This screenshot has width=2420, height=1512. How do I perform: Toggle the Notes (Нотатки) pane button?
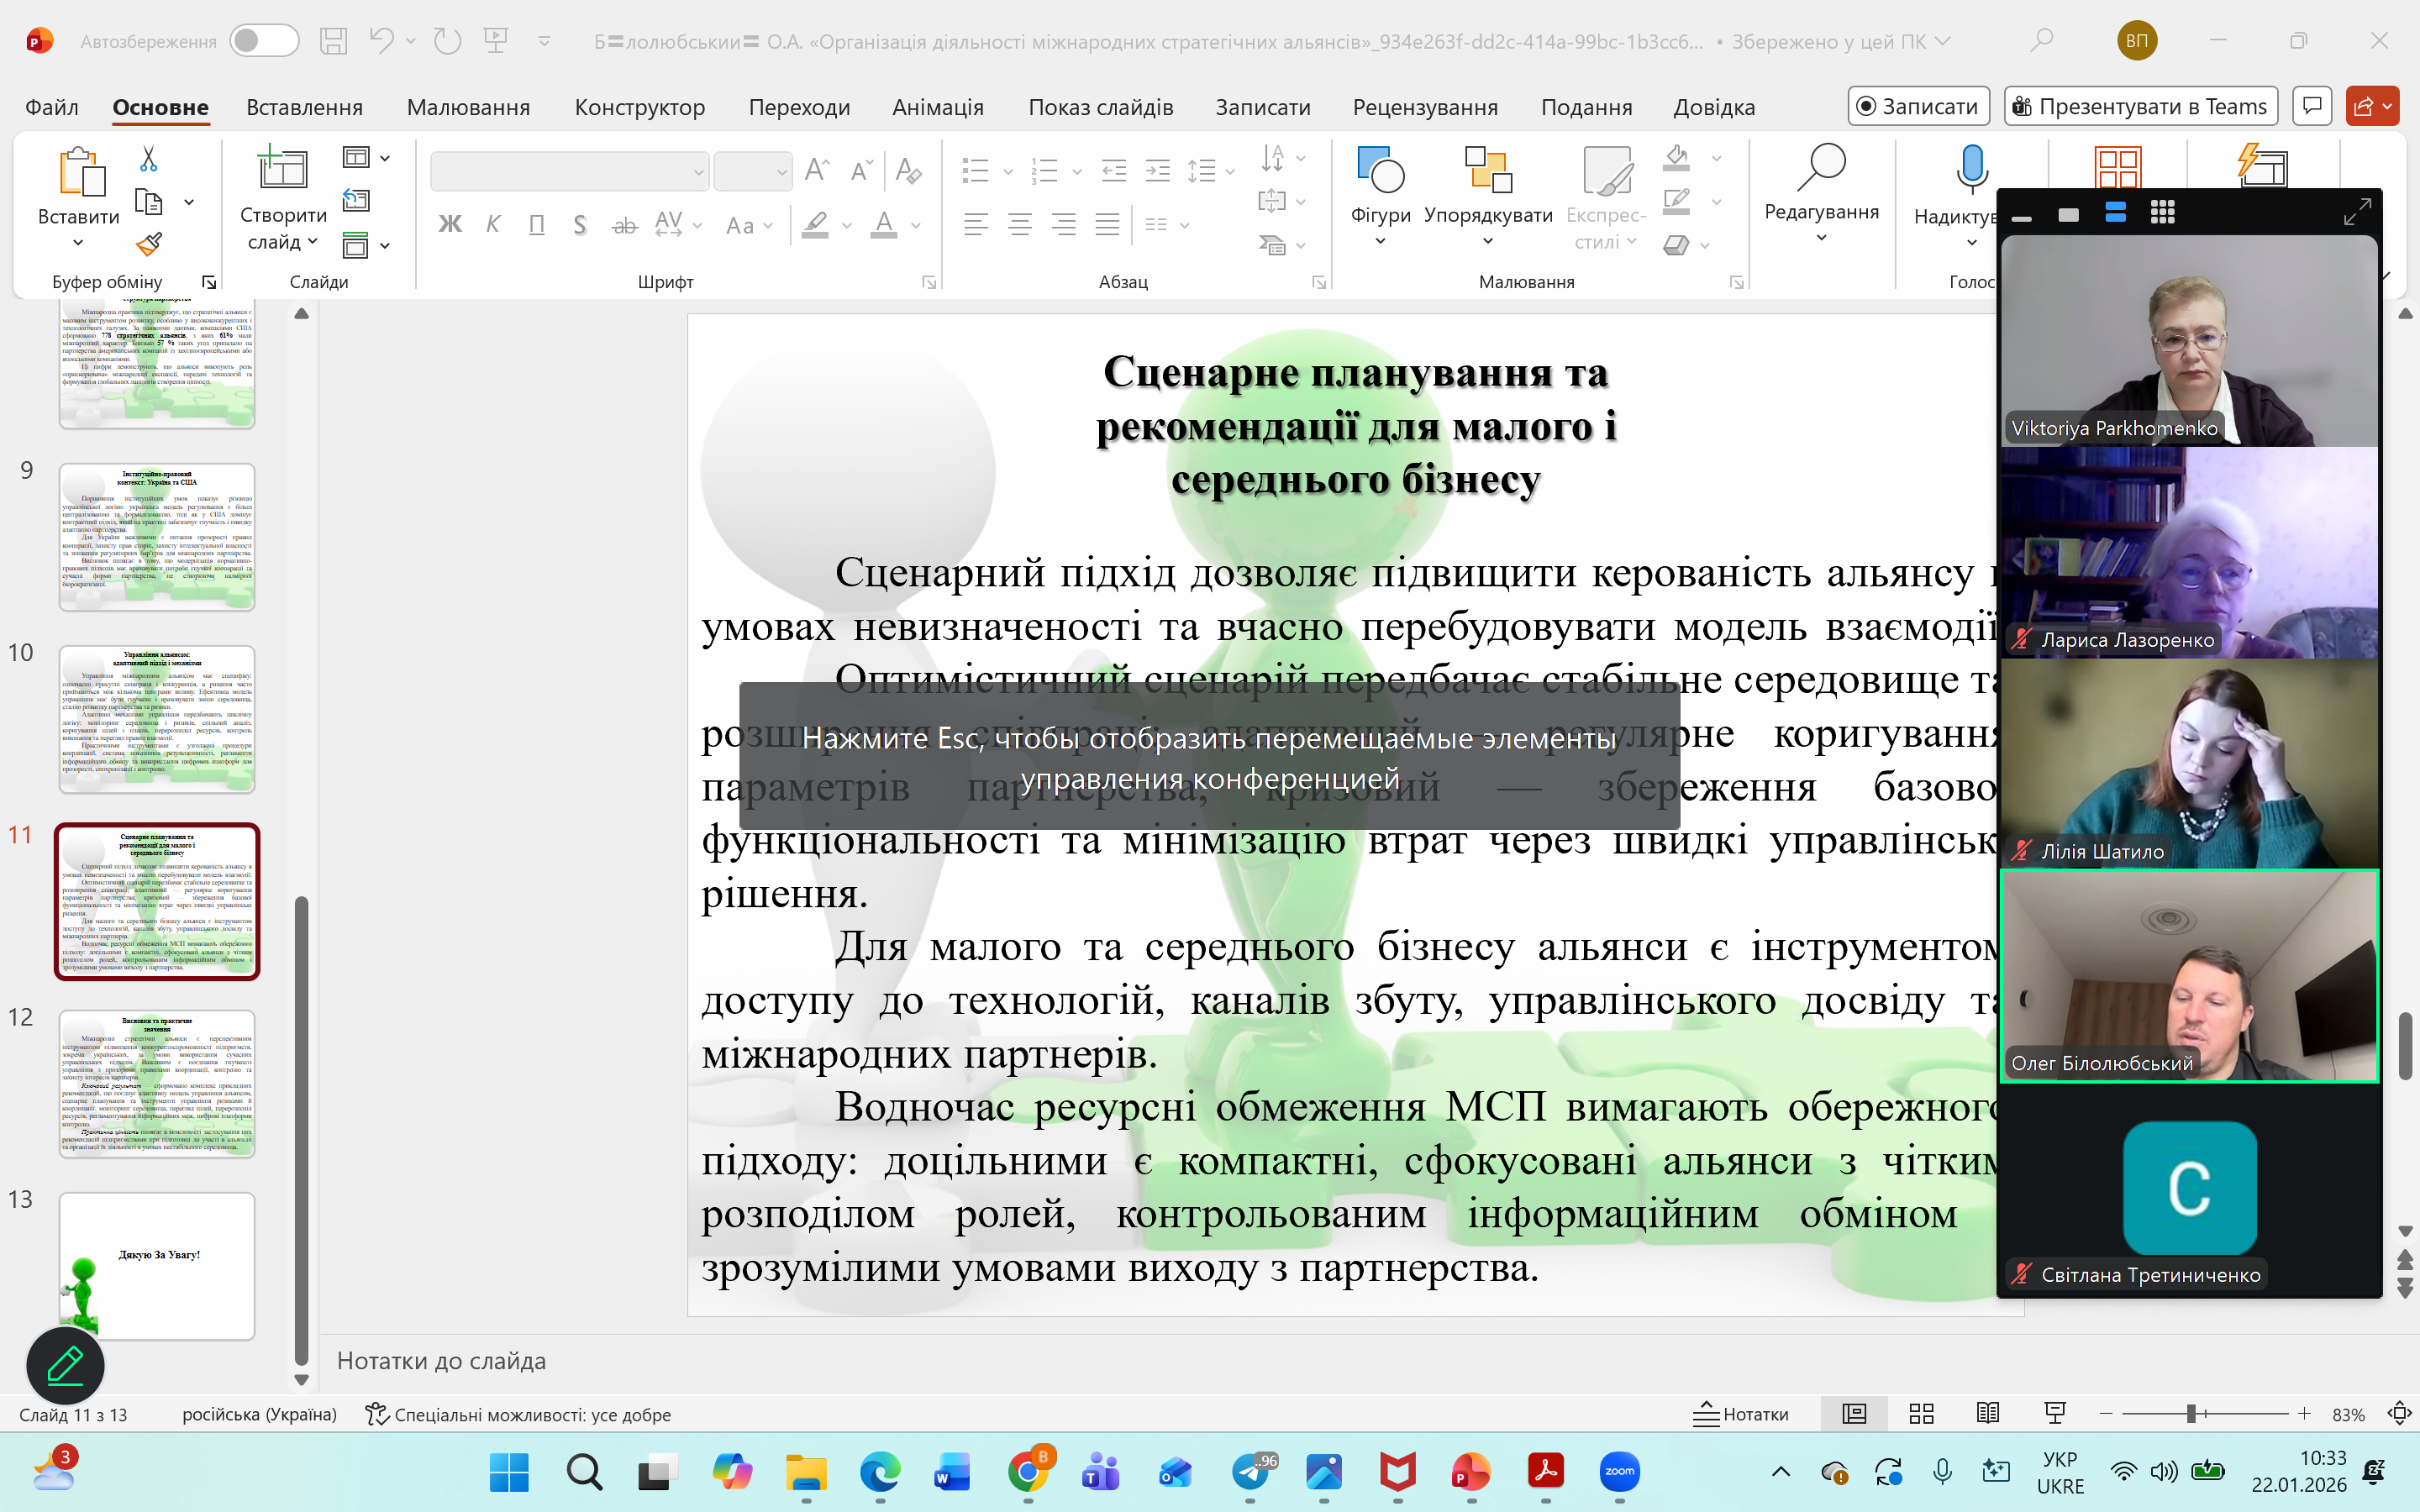tap(1741, 1414)
